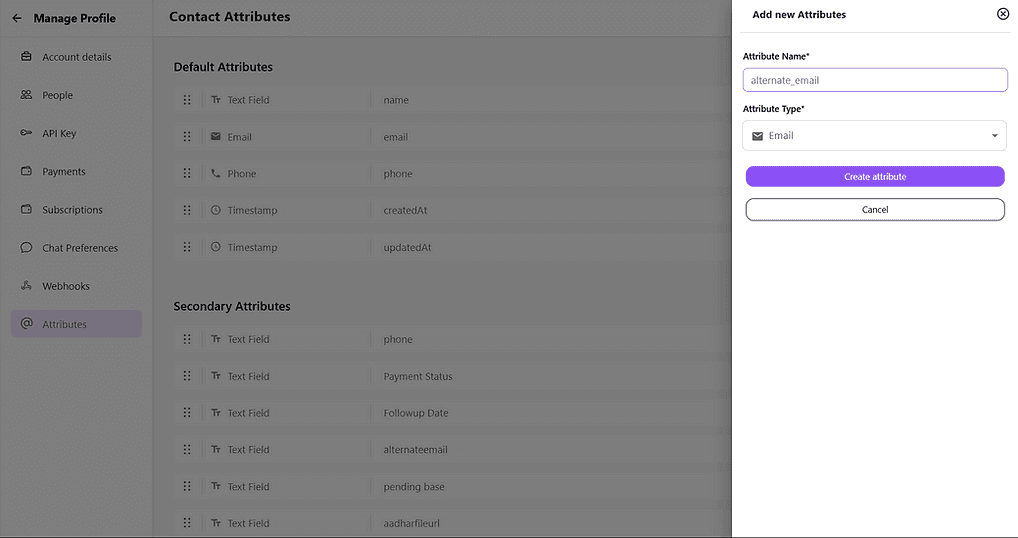Click the drag handle for name attribute
The image size is (1018, 538).
click(187, 100)
